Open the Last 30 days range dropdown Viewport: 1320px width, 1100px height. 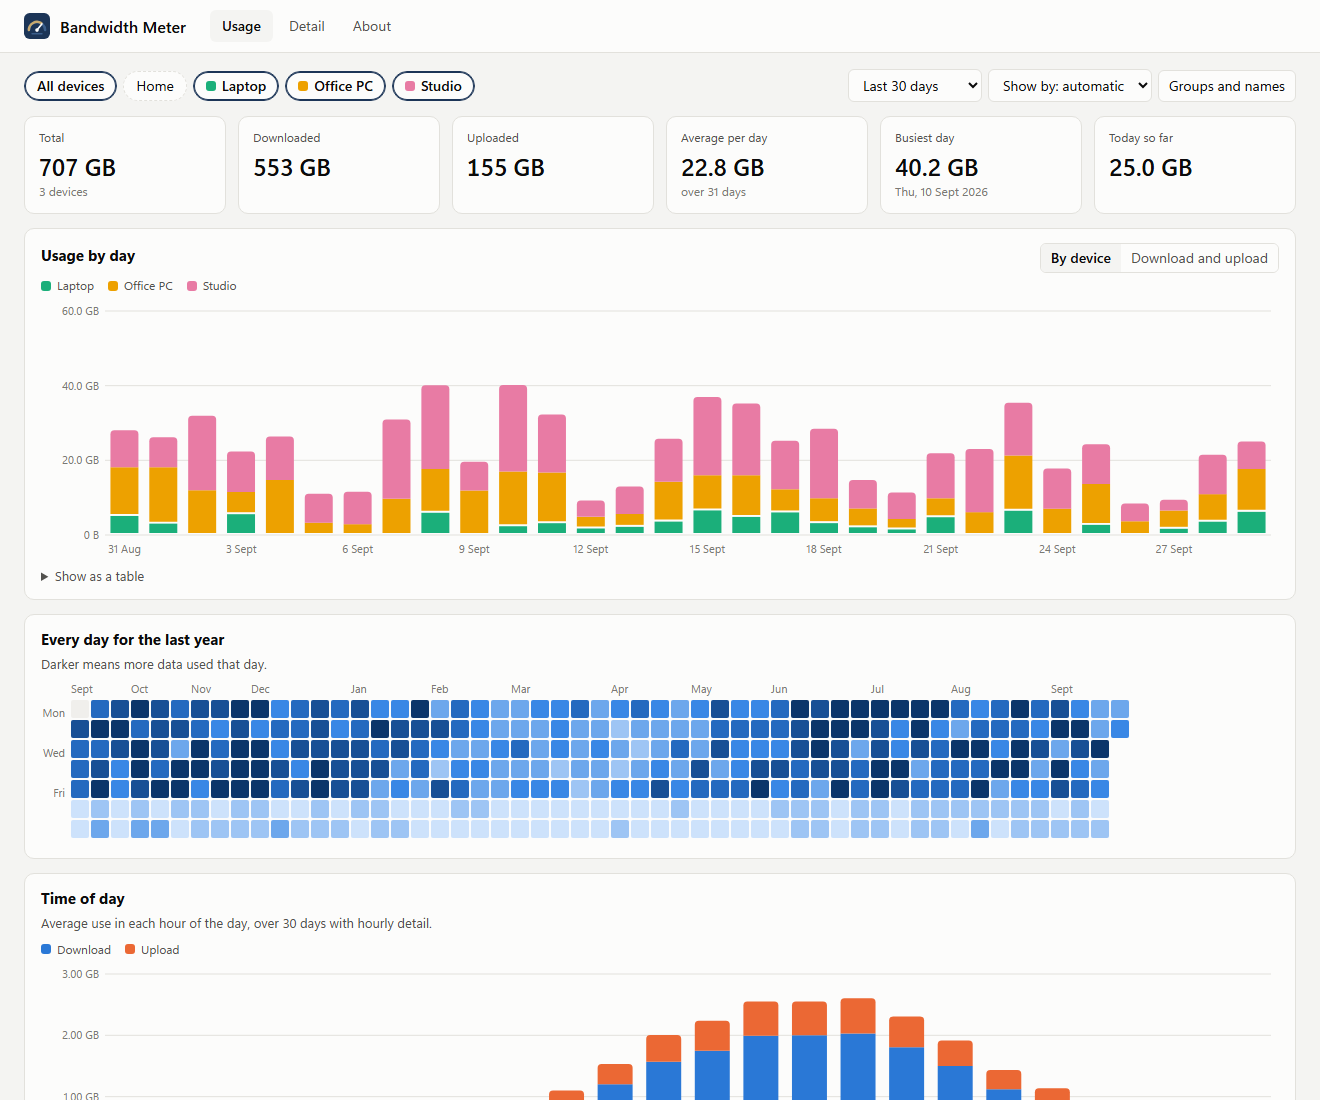(x=915, y=86)
